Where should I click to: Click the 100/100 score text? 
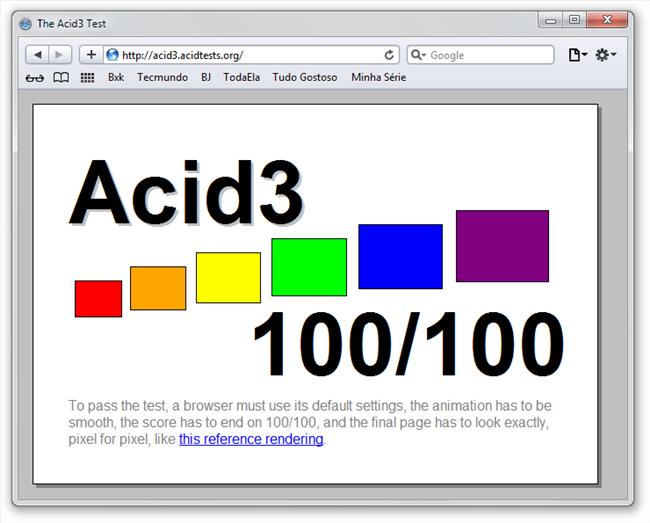(409, 344)
